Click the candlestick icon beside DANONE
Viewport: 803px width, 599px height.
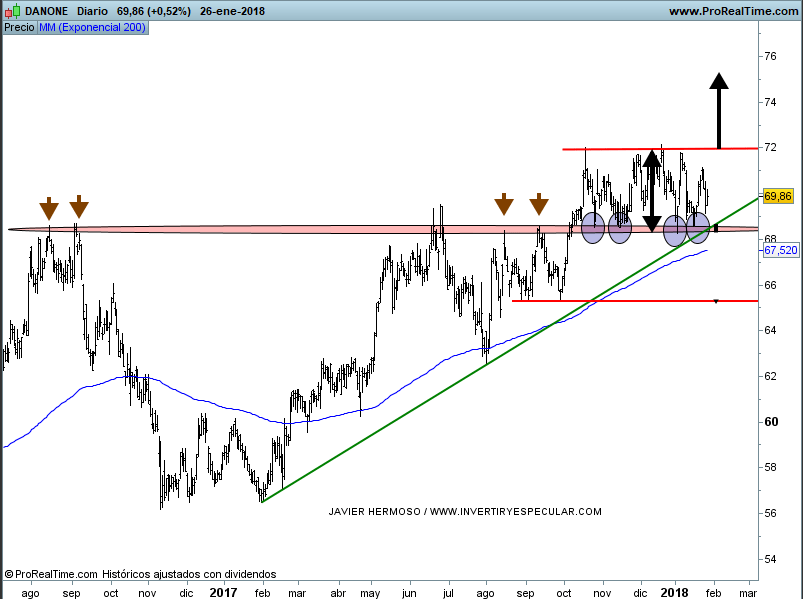[13, 11]
